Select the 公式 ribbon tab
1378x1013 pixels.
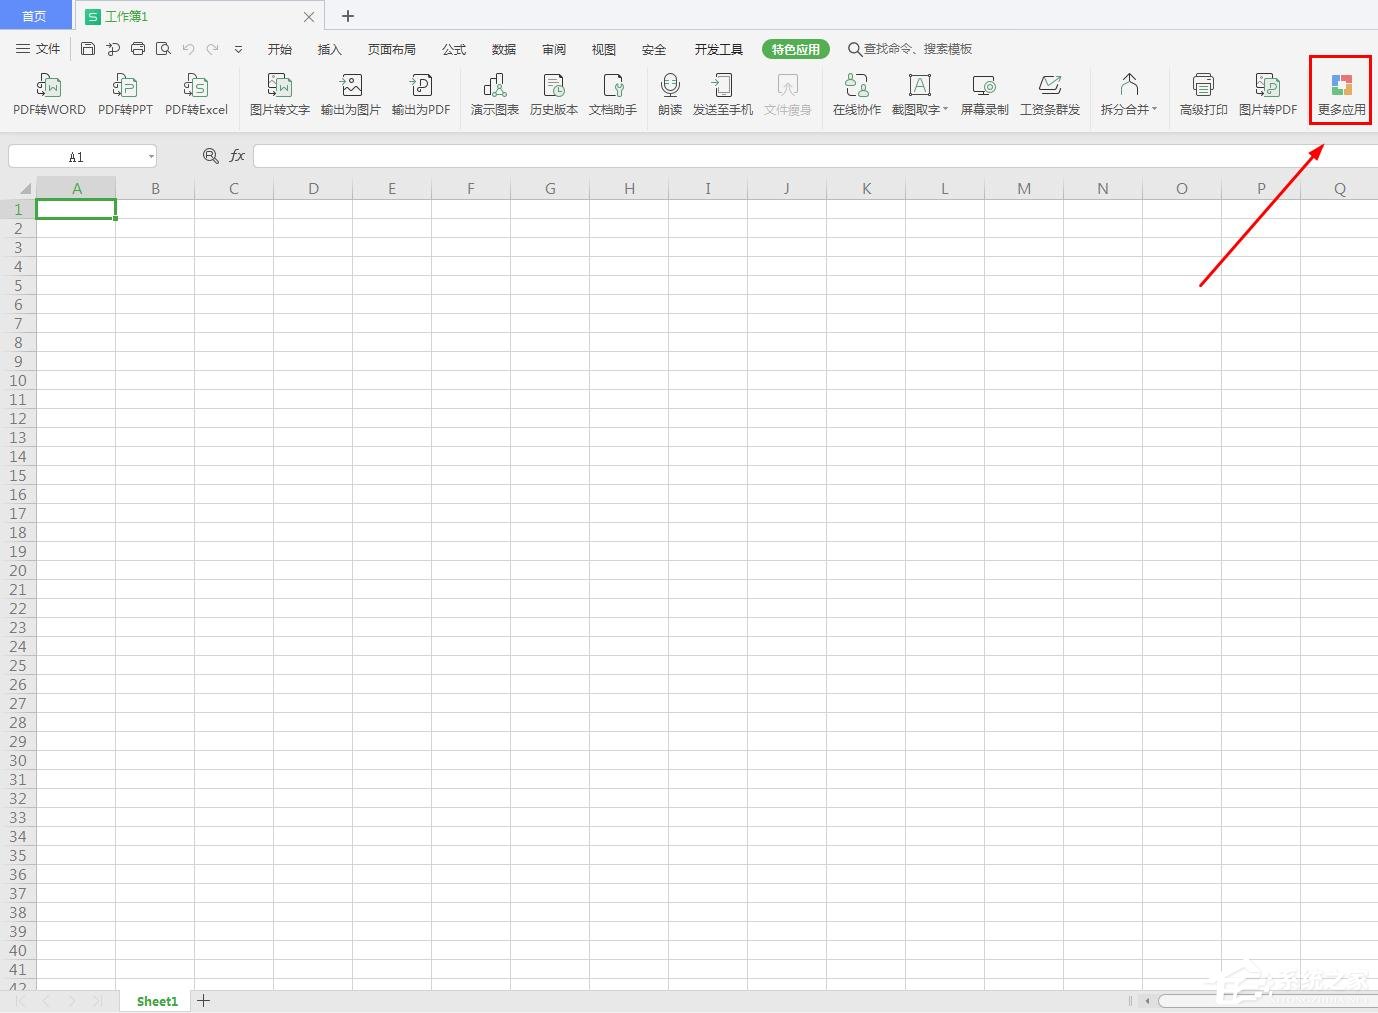pos(454,49)
